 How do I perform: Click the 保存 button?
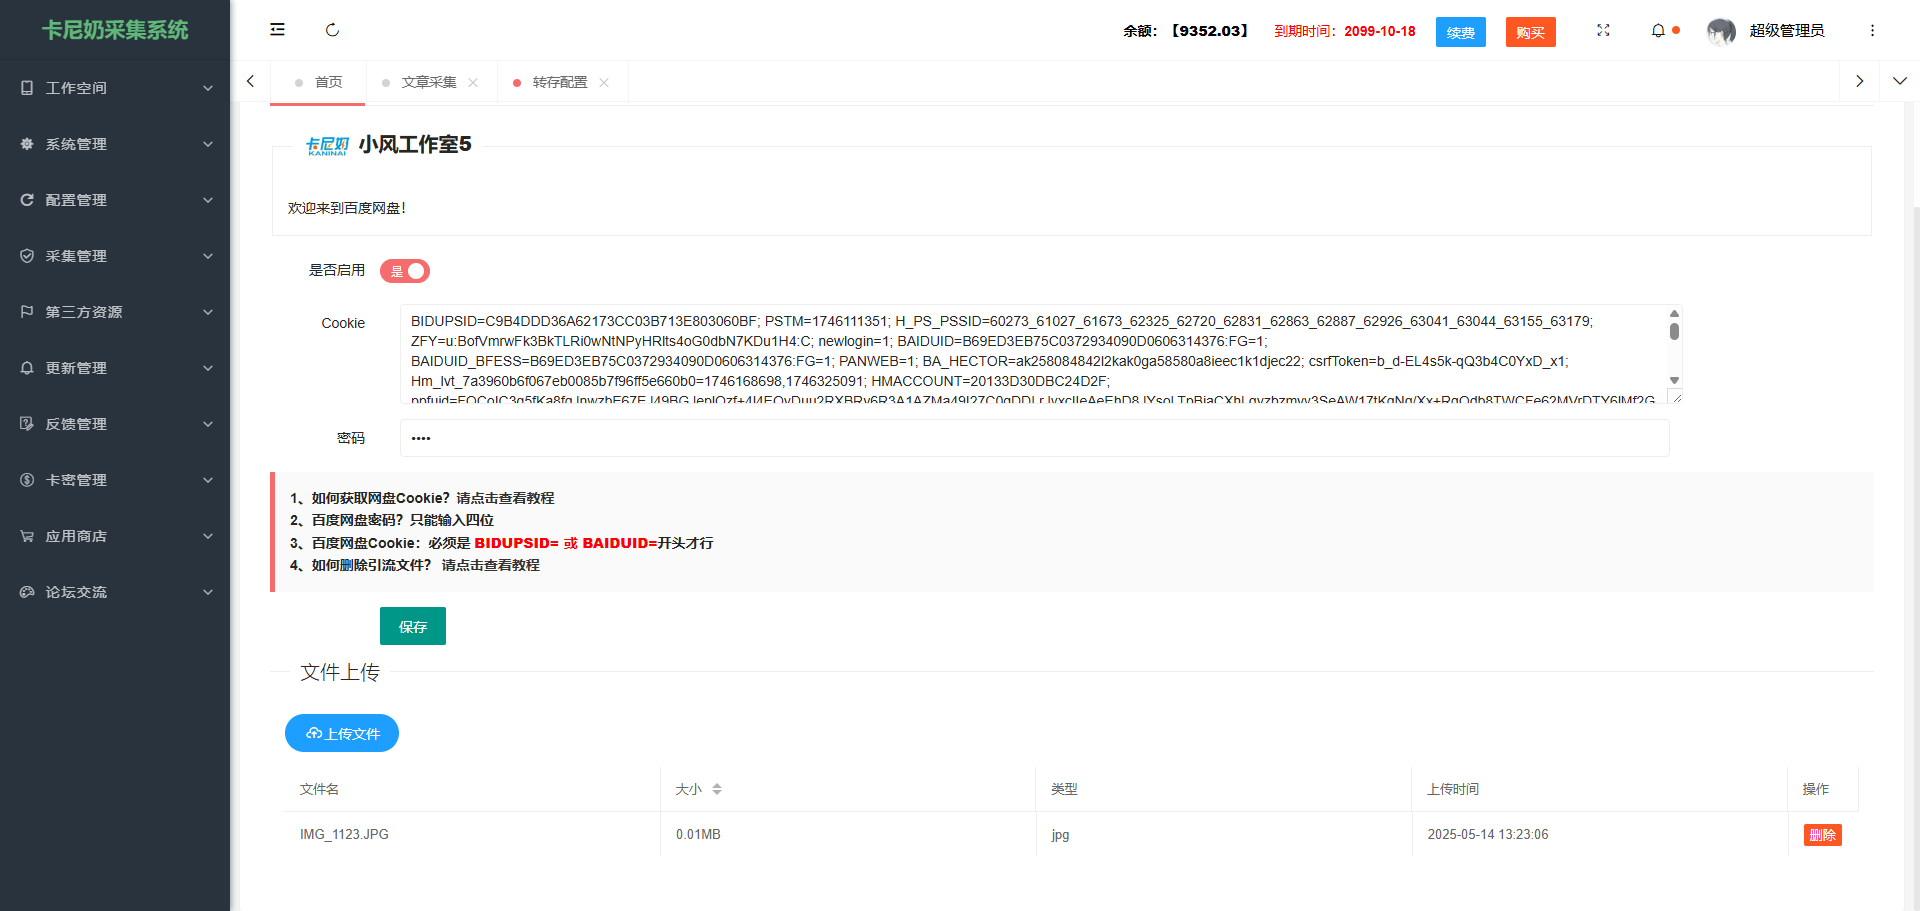(x=413, y=626)
